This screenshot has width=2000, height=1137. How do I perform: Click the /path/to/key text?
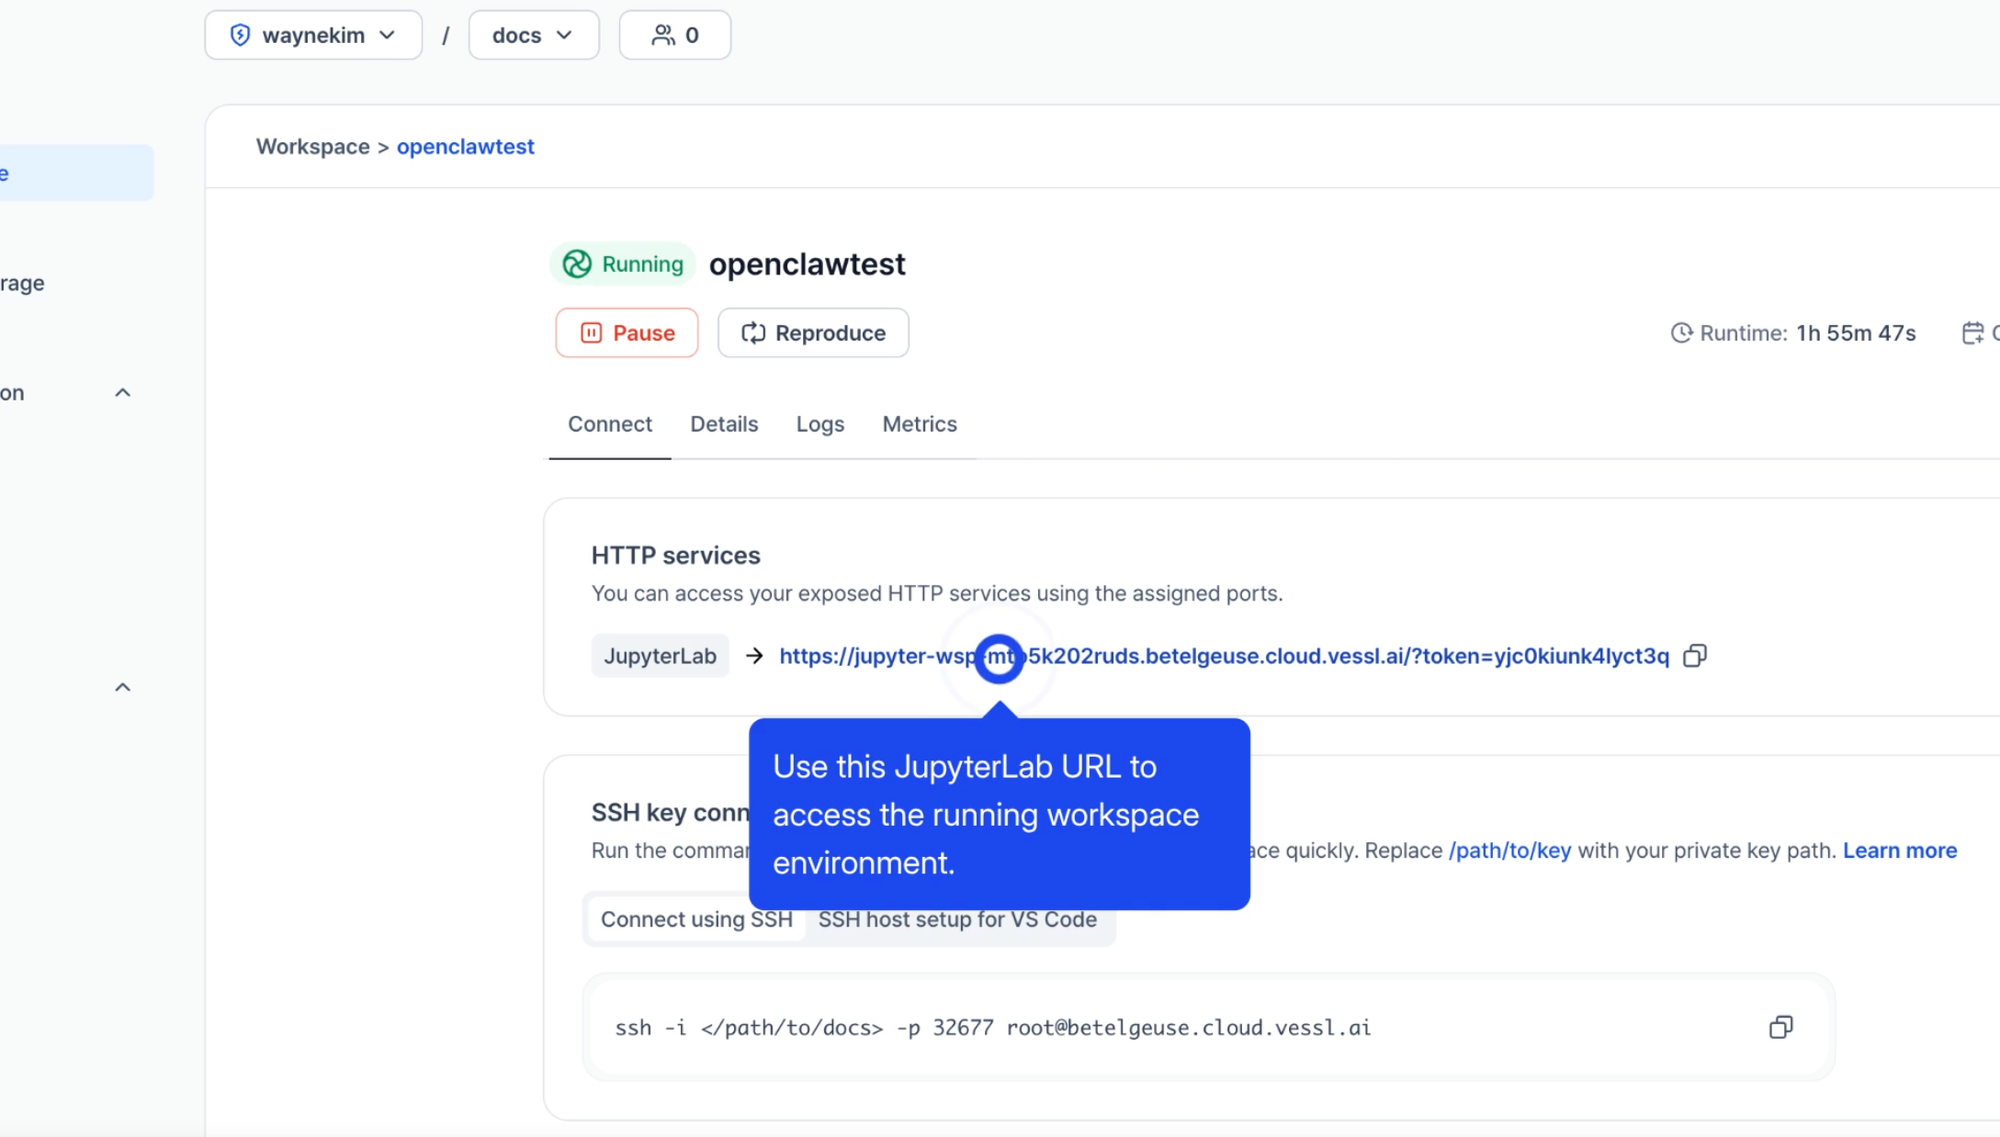pos(1510,850)
